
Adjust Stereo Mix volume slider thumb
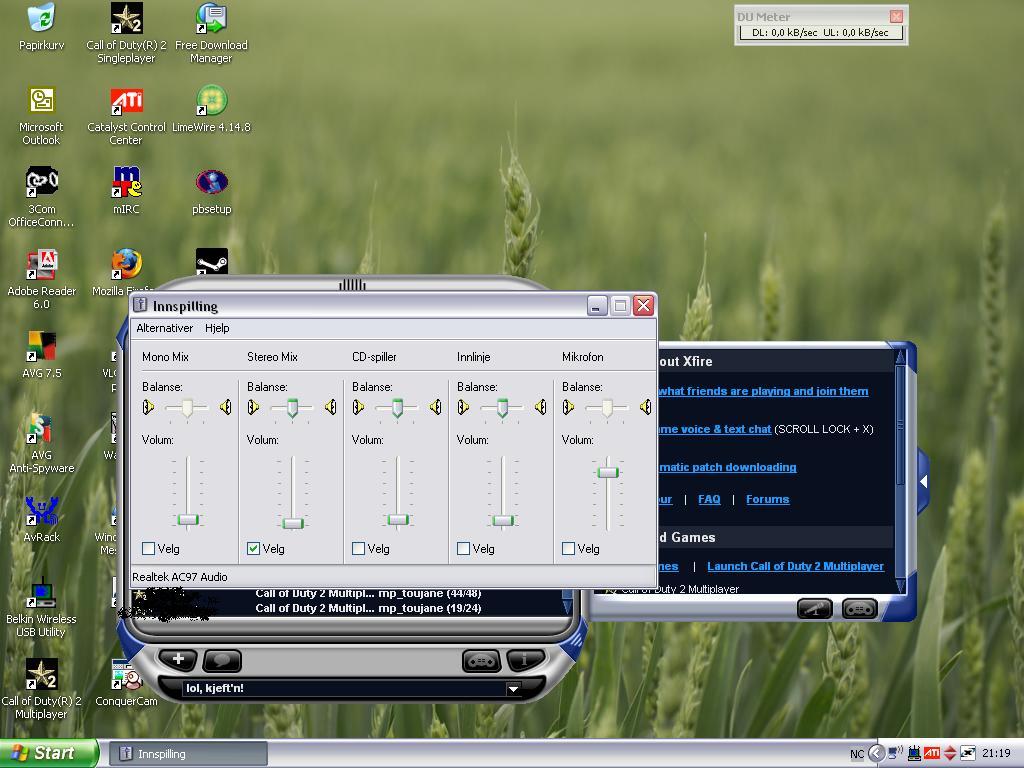(x=293, y=523)
